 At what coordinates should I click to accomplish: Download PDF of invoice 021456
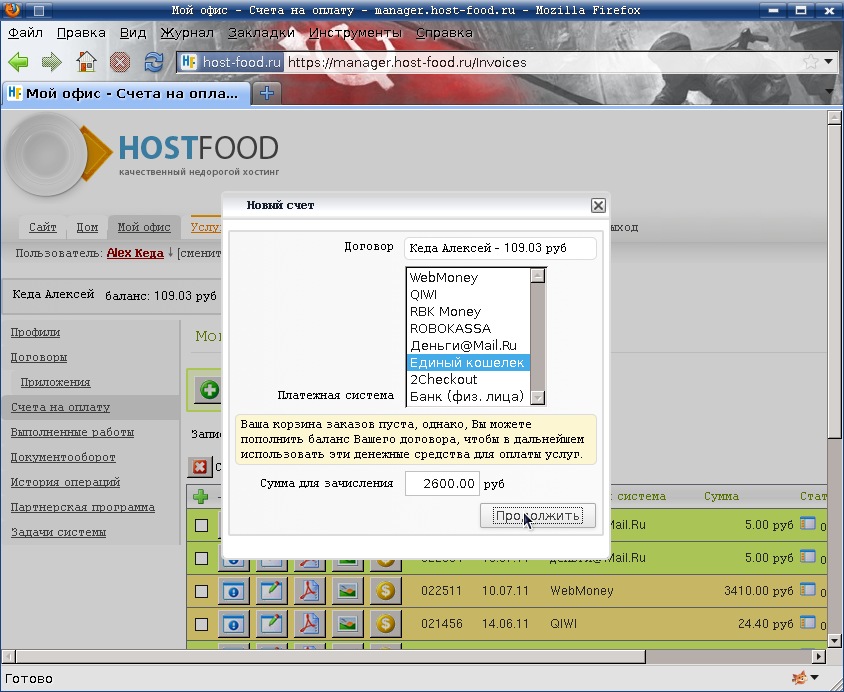(310, 624)
